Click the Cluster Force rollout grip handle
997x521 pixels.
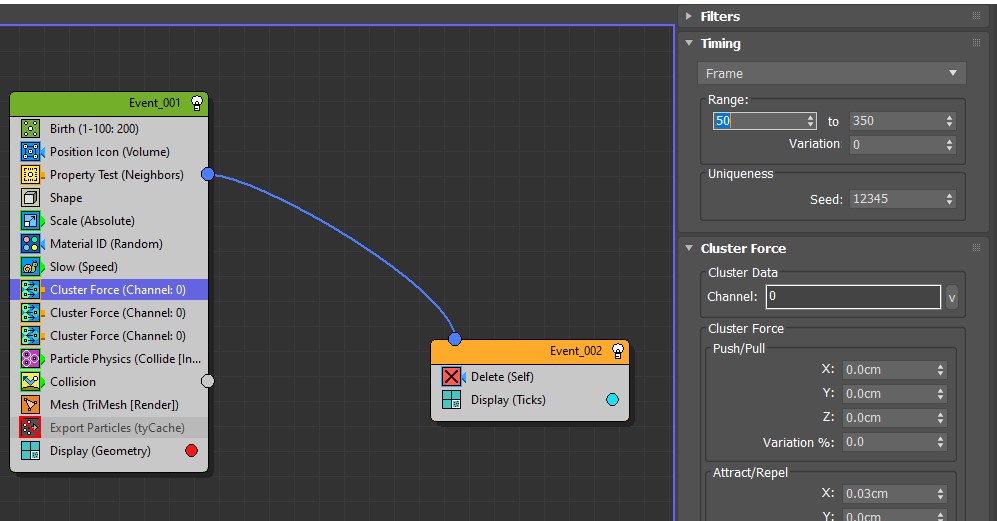977,247
